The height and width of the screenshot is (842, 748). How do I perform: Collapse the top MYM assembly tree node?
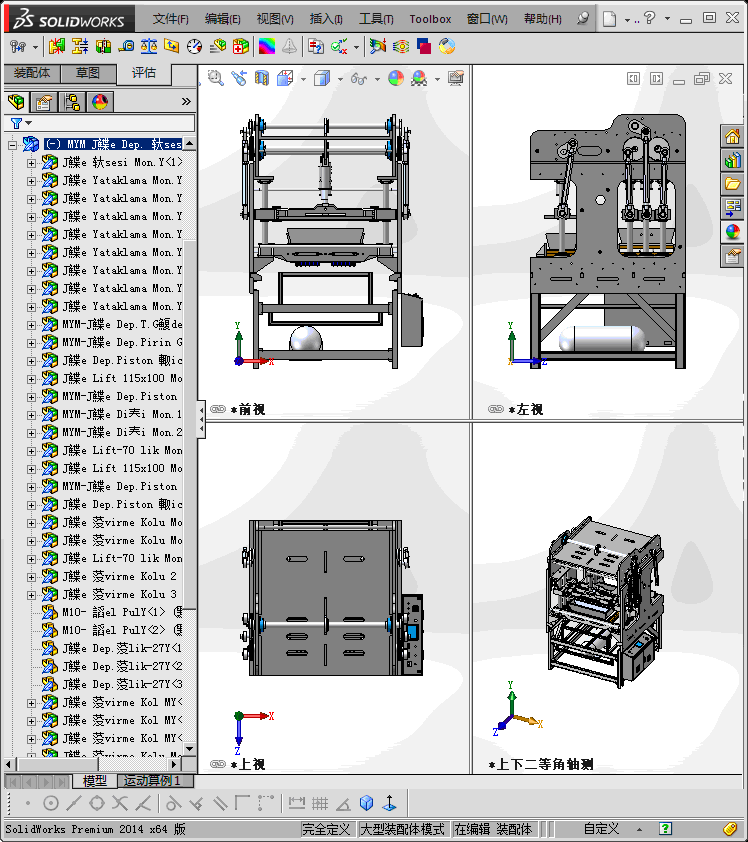12,144
